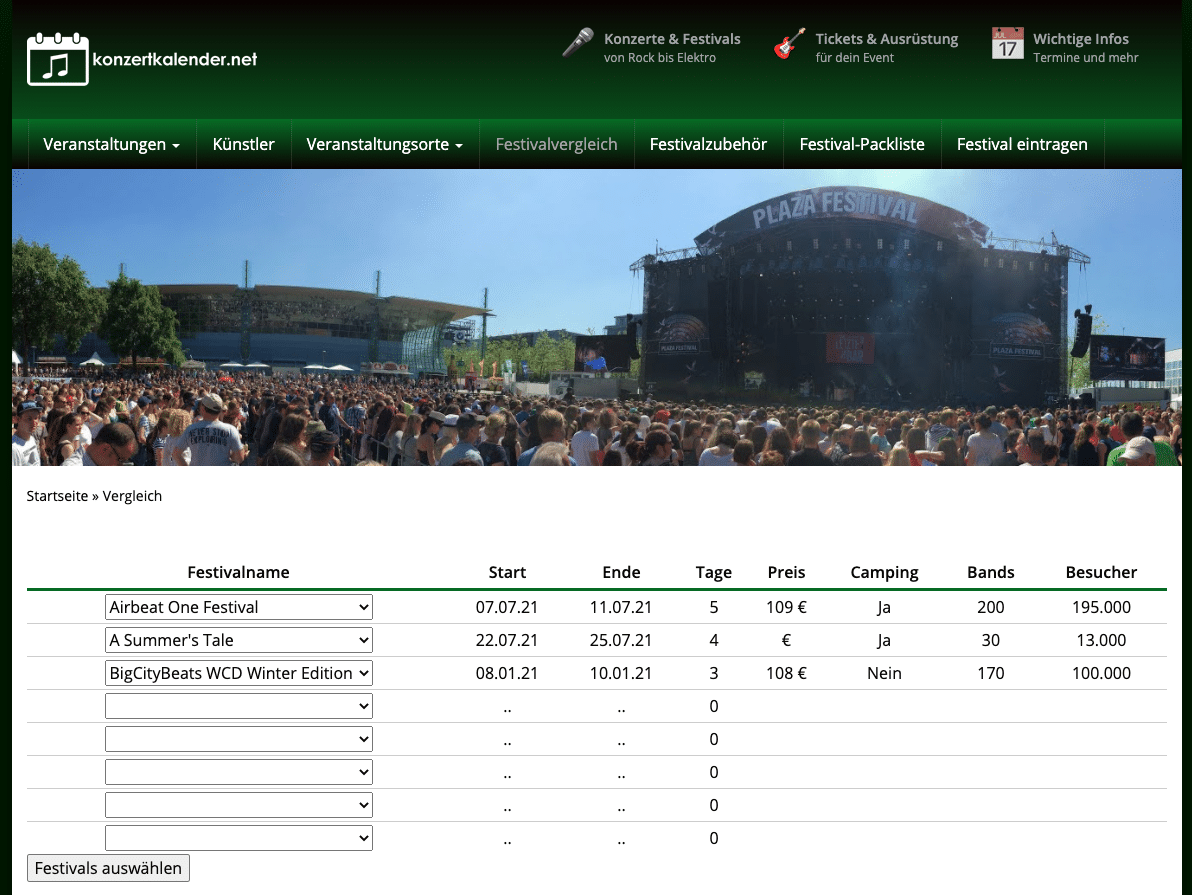Navigate to Festivalzubehör
This screenshot has width=1192, height=895.
click(709, 144)
